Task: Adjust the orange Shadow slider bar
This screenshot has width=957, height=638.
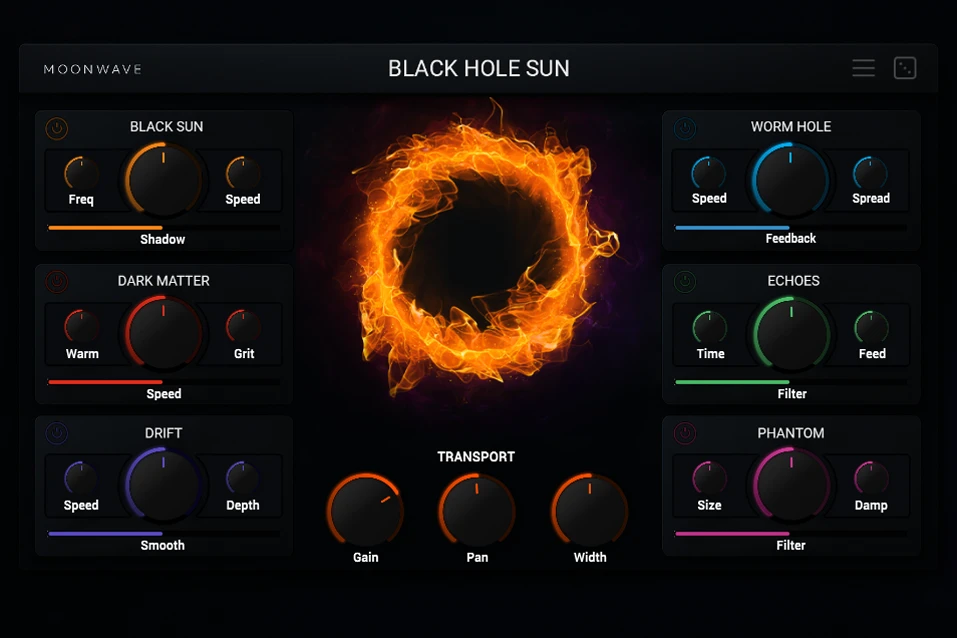Action: [x=164, y=228]
